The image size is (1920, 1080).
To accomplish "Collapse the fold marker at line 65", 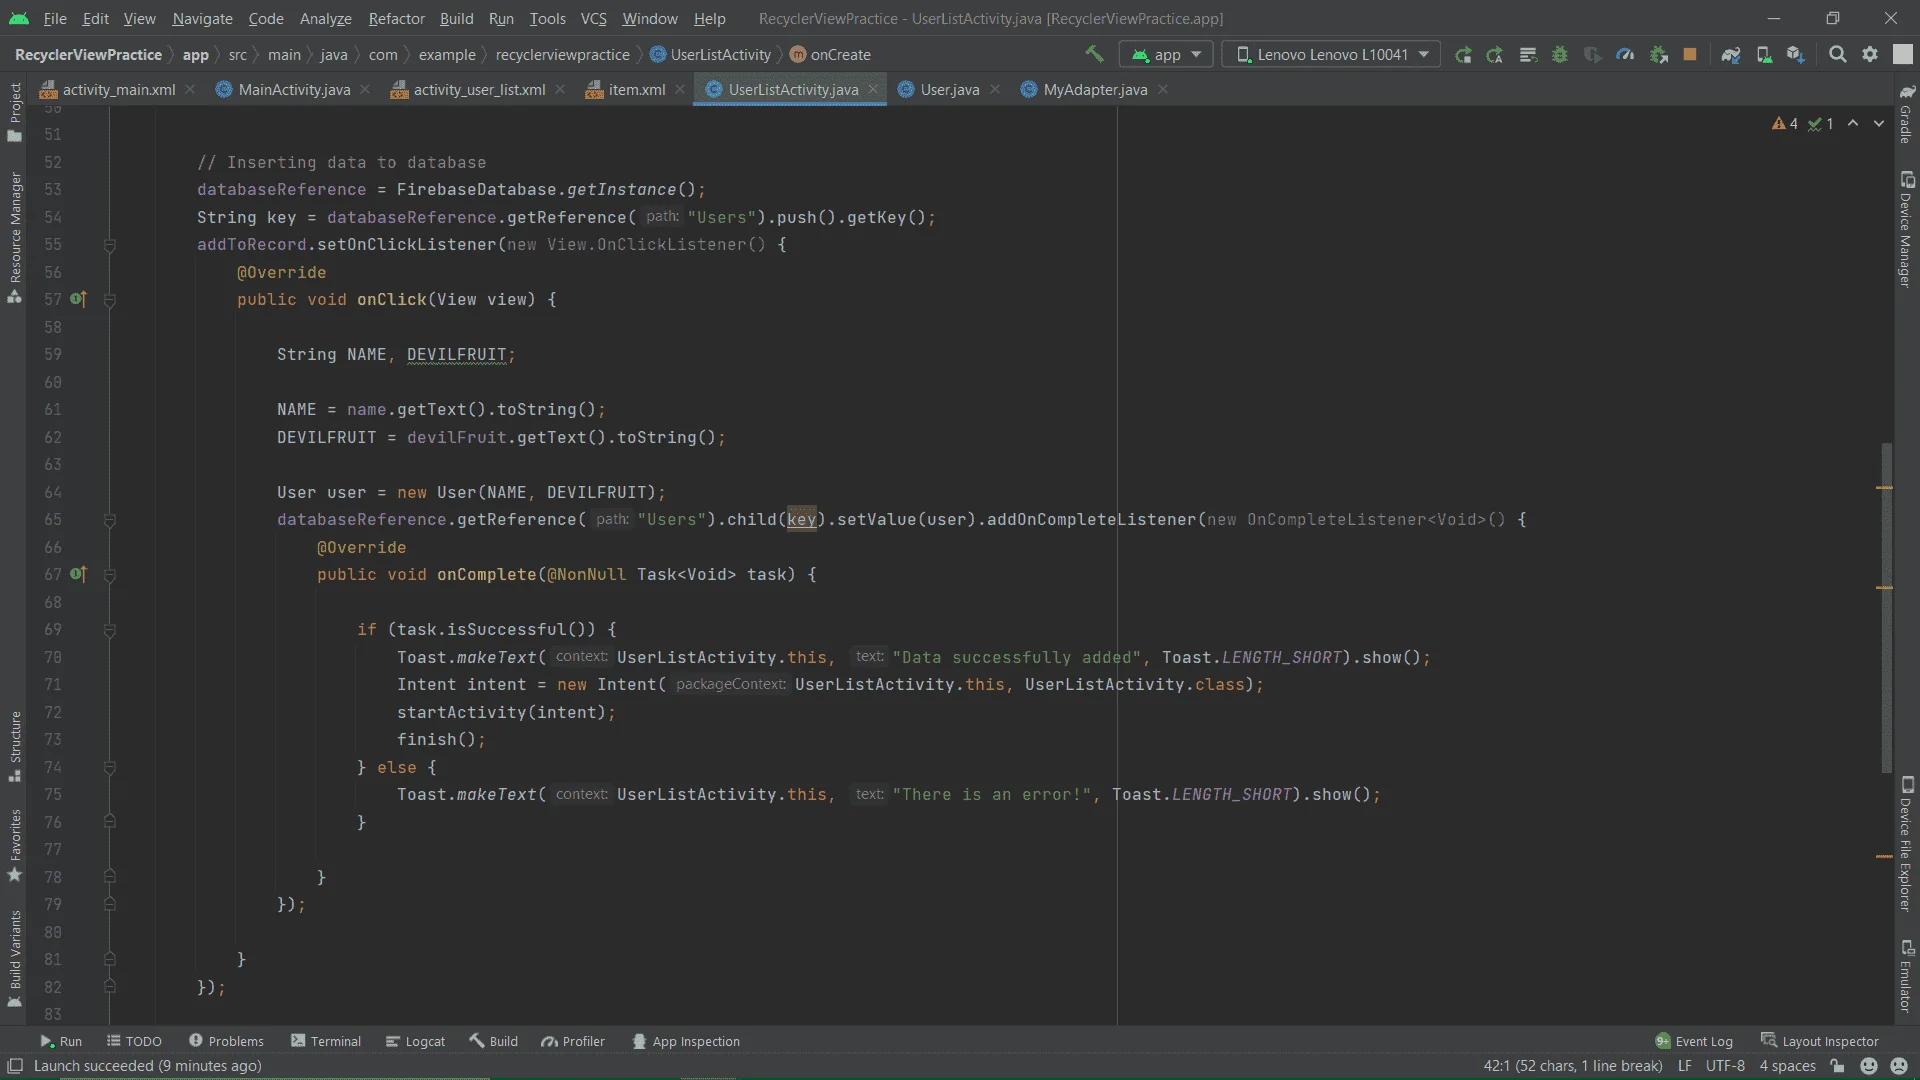I will coord(110,520).
